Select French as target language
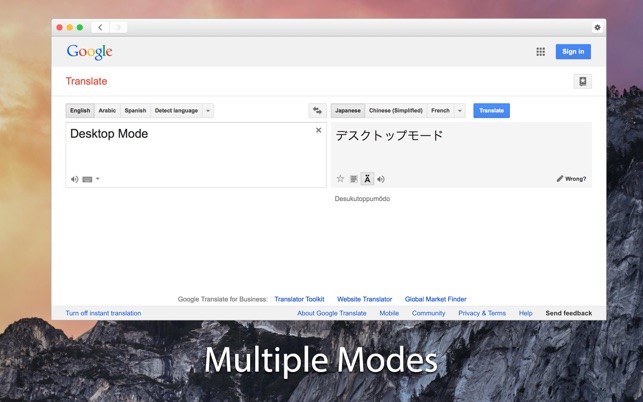Image resolution: width=643 pixels, height=402 pixels. [440, 110]
